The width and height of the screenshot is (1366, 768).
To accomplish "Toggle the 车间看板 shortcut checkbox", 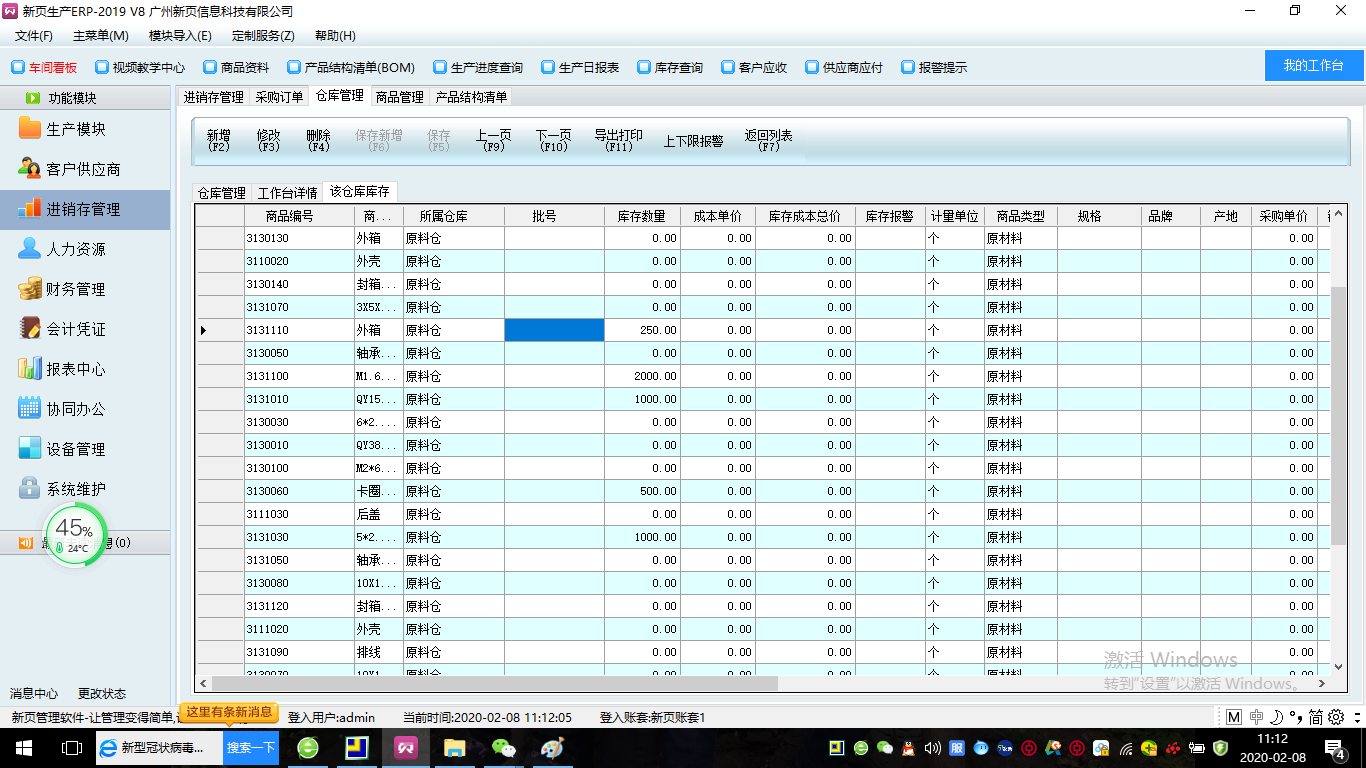I will tap(18, 68).
